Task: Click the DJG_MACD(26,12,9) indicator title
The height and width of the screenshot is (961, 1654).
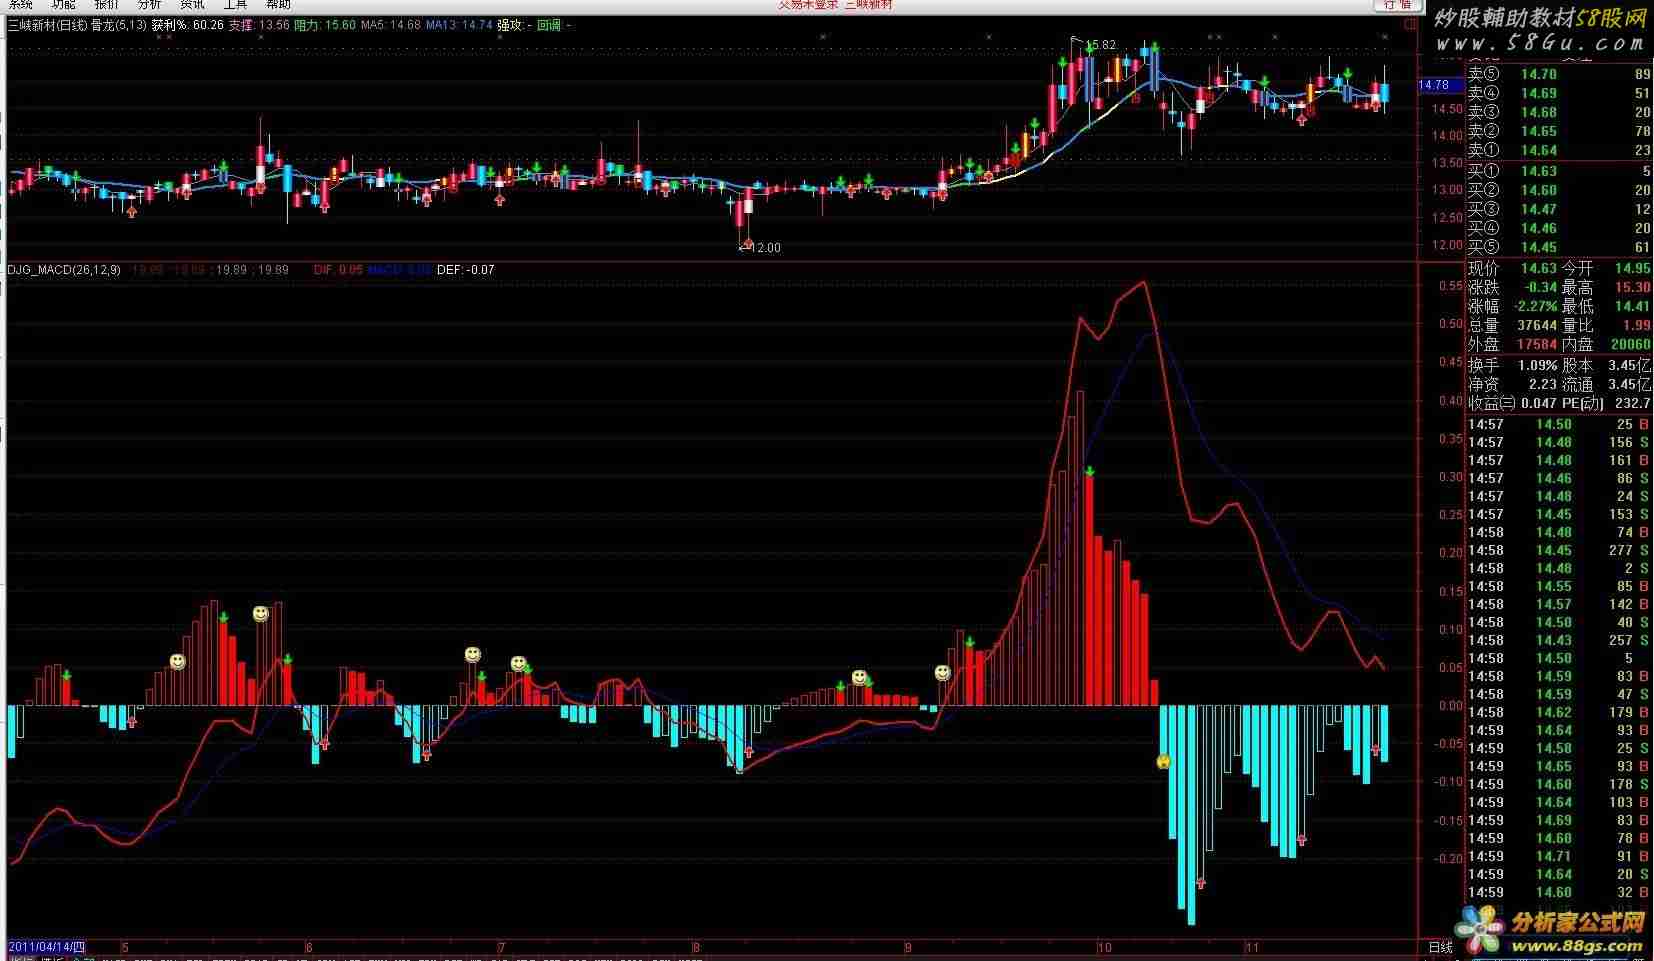Action: [x=64, y=270]
